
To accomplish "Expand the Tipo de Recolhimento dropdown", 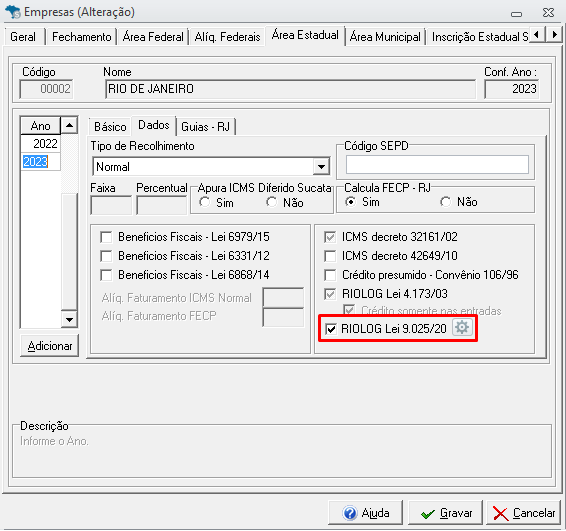I will coord(321,167).
